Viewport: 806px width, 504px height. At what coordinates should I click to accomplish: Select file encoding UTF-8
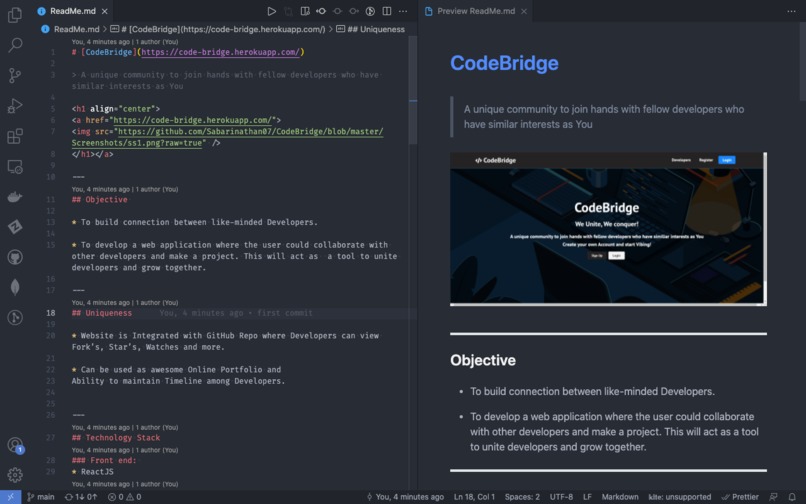tap(561, 497)
